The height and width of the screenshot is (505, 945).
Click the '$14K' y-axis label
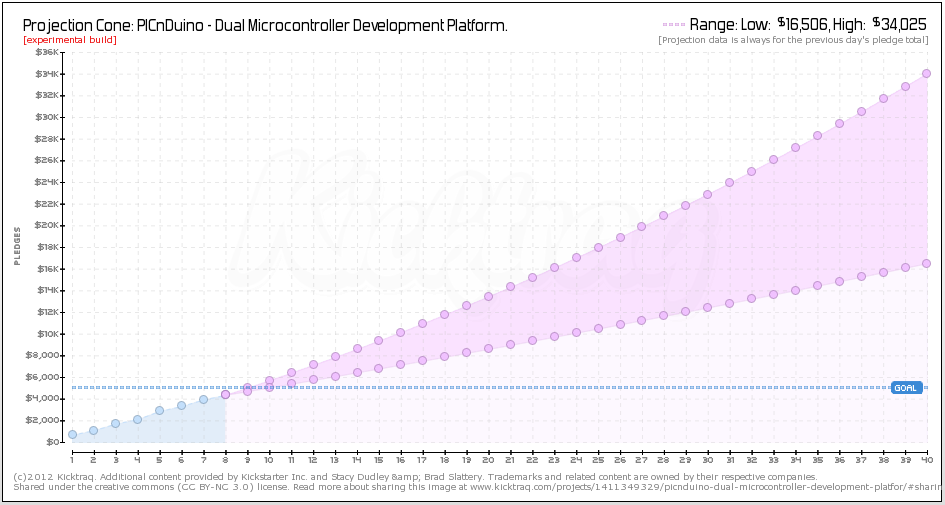[x=47, y=290]
